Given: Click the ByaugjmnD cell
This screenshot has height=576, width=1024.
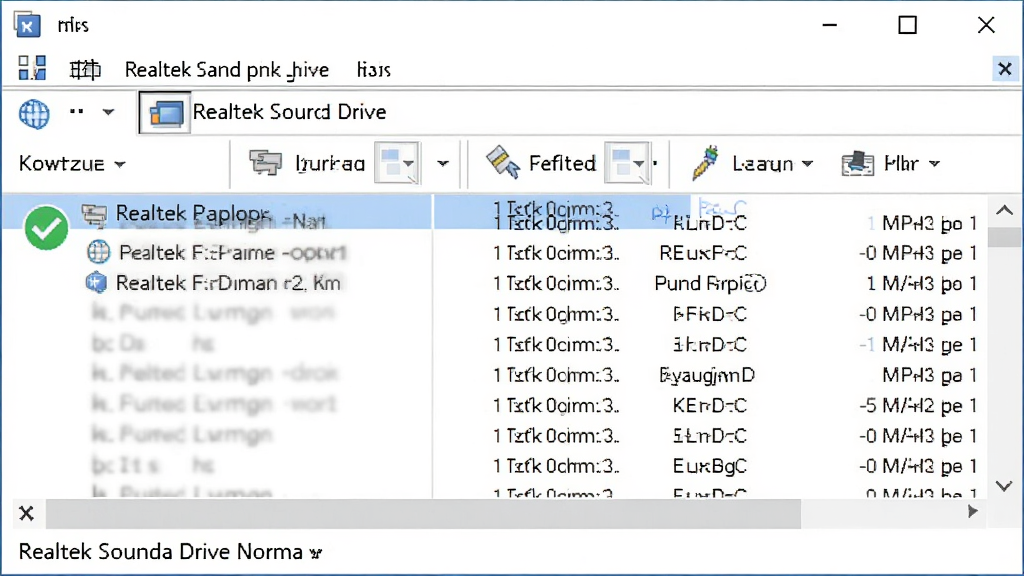Looking at the screenshot, I should pos(707,375).
